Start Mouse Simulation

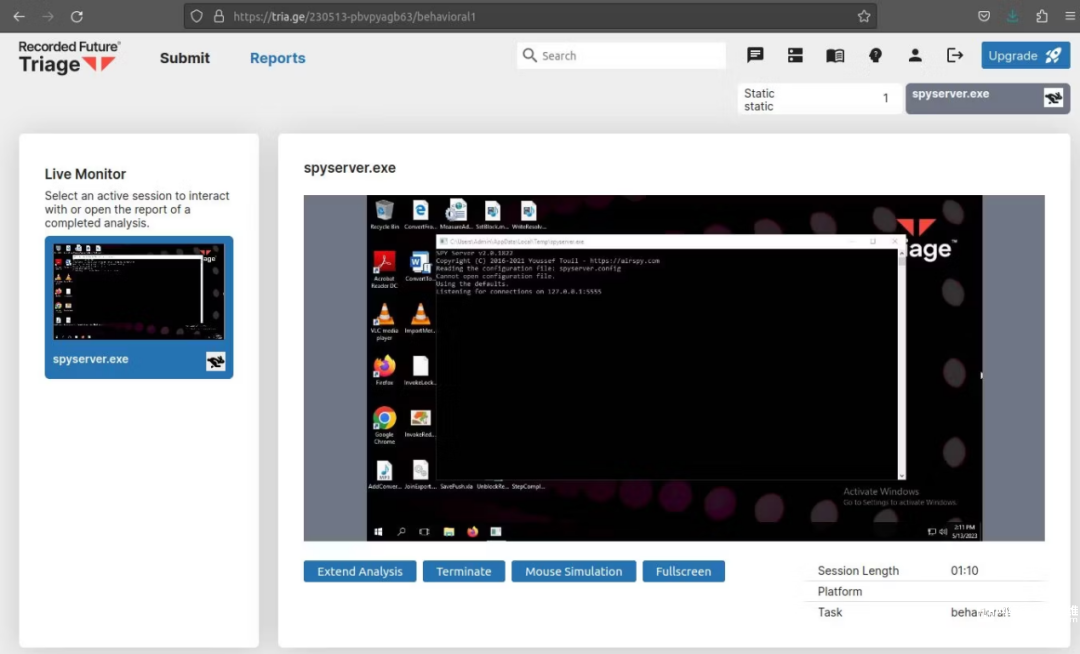pyautogui.click(x=574, y=571)
